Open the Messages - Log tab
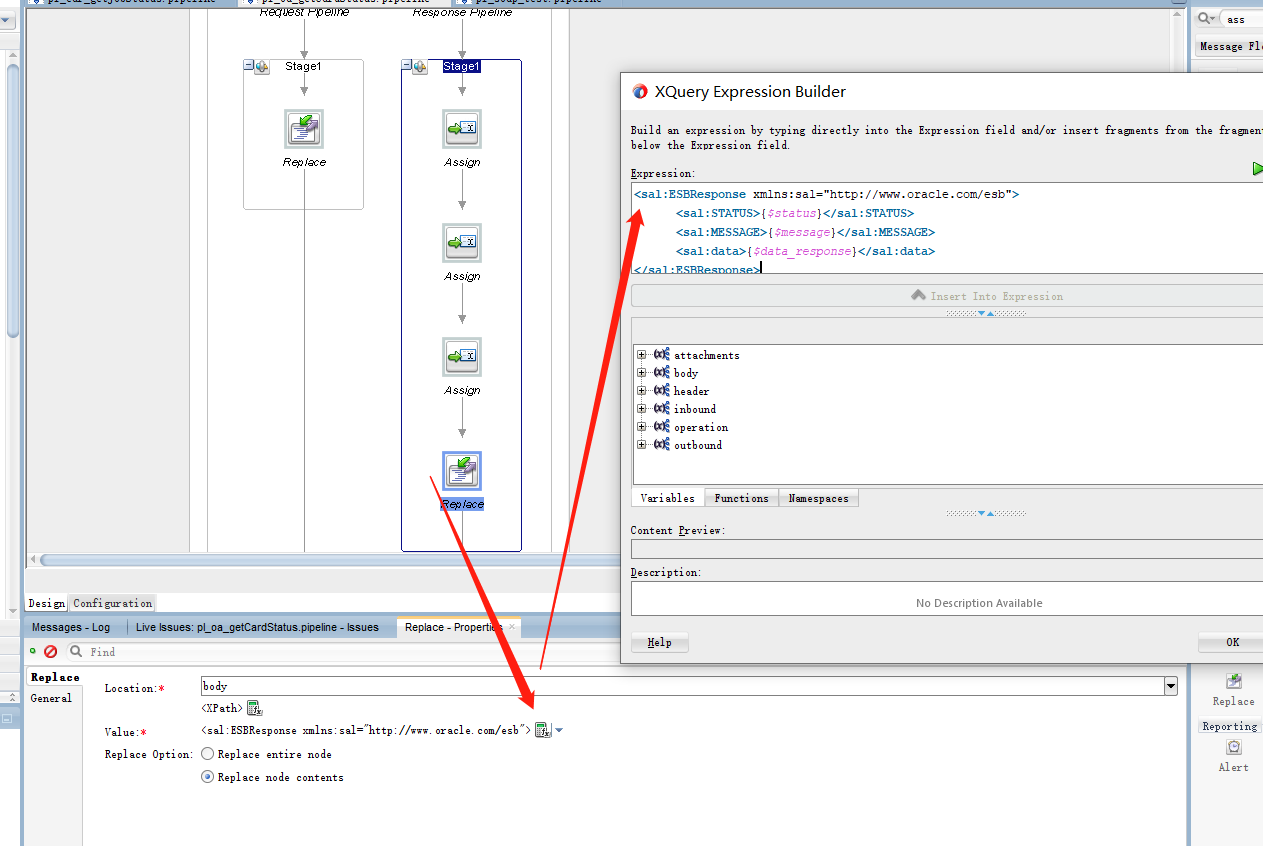 [x=71, y=627]
